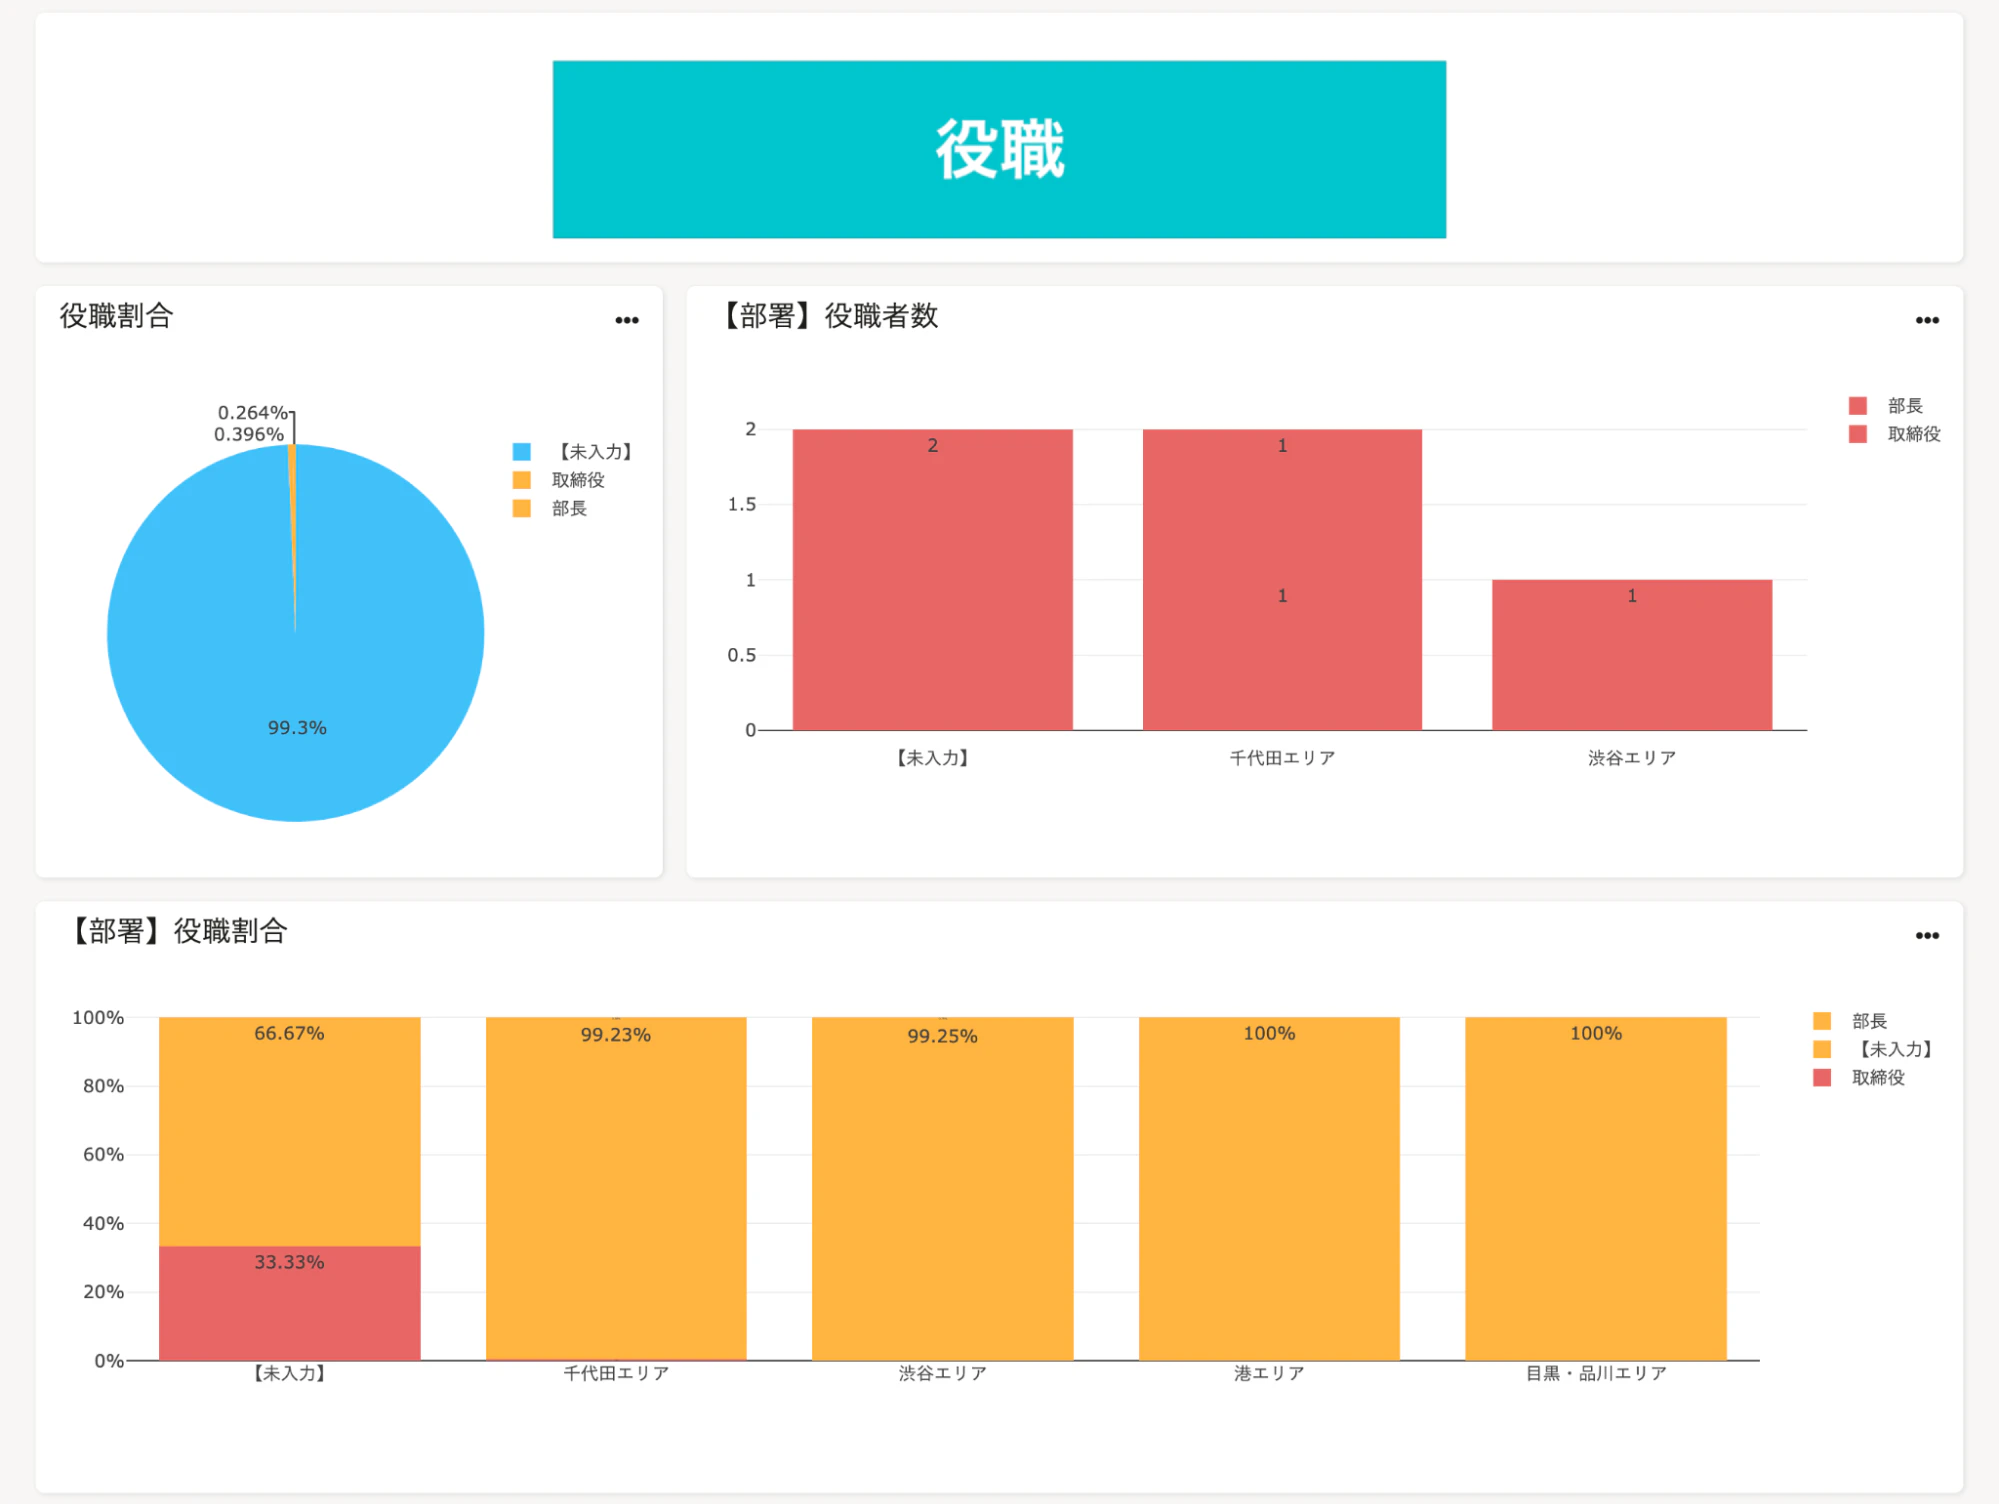Select the 33.33% red bar segment

point(290,1303)
